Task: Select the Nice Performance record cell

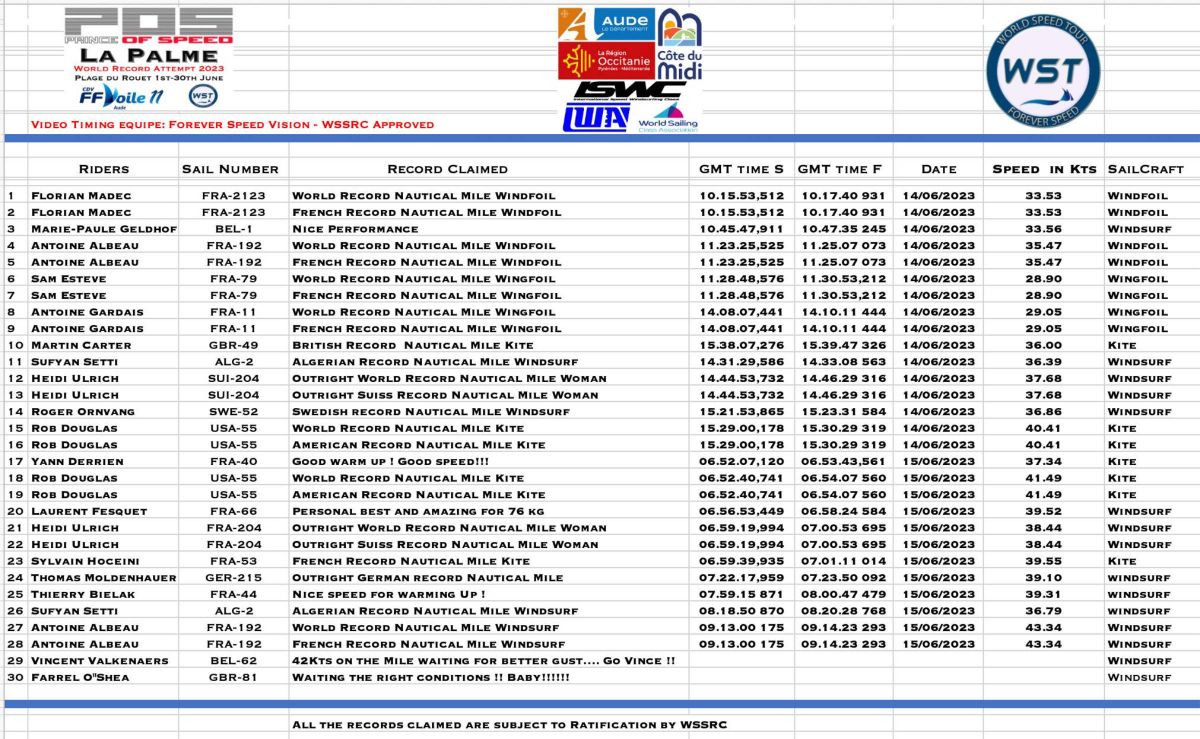Action: coord(355,229)
